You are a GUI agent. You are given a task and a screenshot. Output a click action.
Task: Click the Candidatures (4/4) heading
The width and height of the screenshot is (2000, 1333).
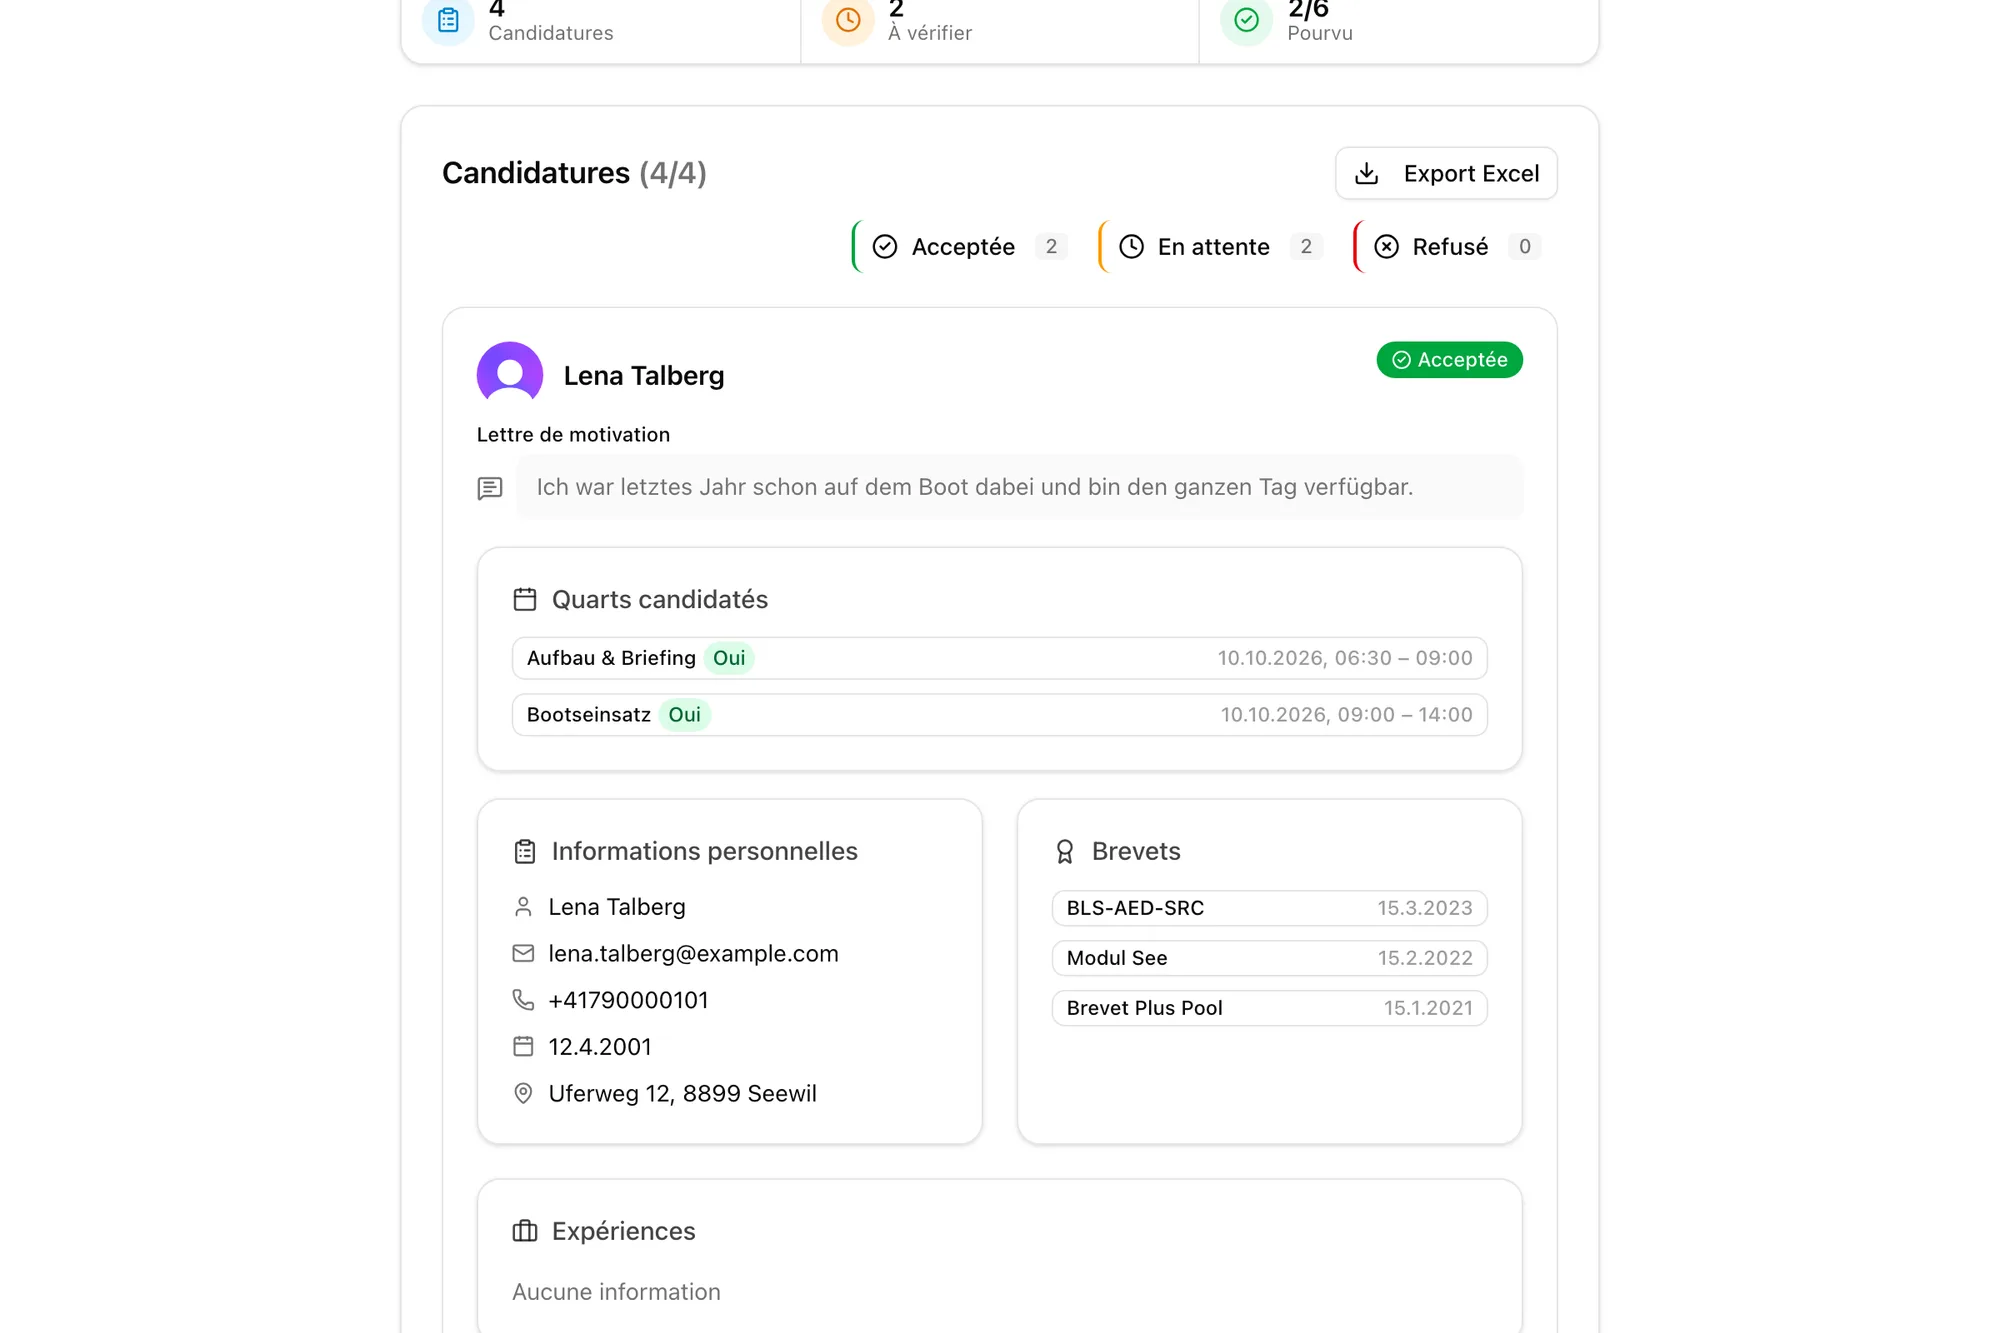click(575, 173)
